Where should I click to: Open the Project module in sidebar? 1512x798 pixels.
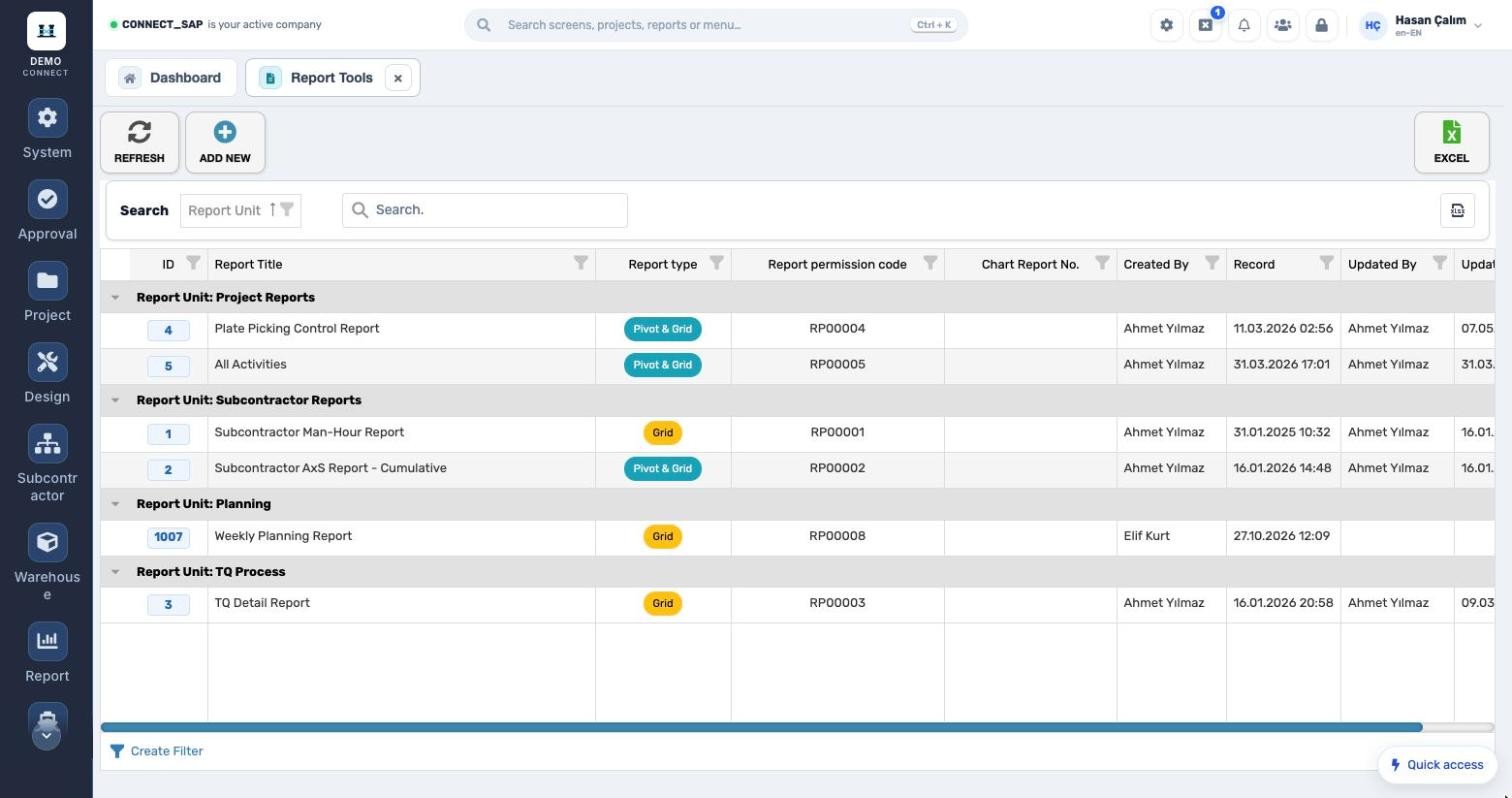click(x=47, y=292)
